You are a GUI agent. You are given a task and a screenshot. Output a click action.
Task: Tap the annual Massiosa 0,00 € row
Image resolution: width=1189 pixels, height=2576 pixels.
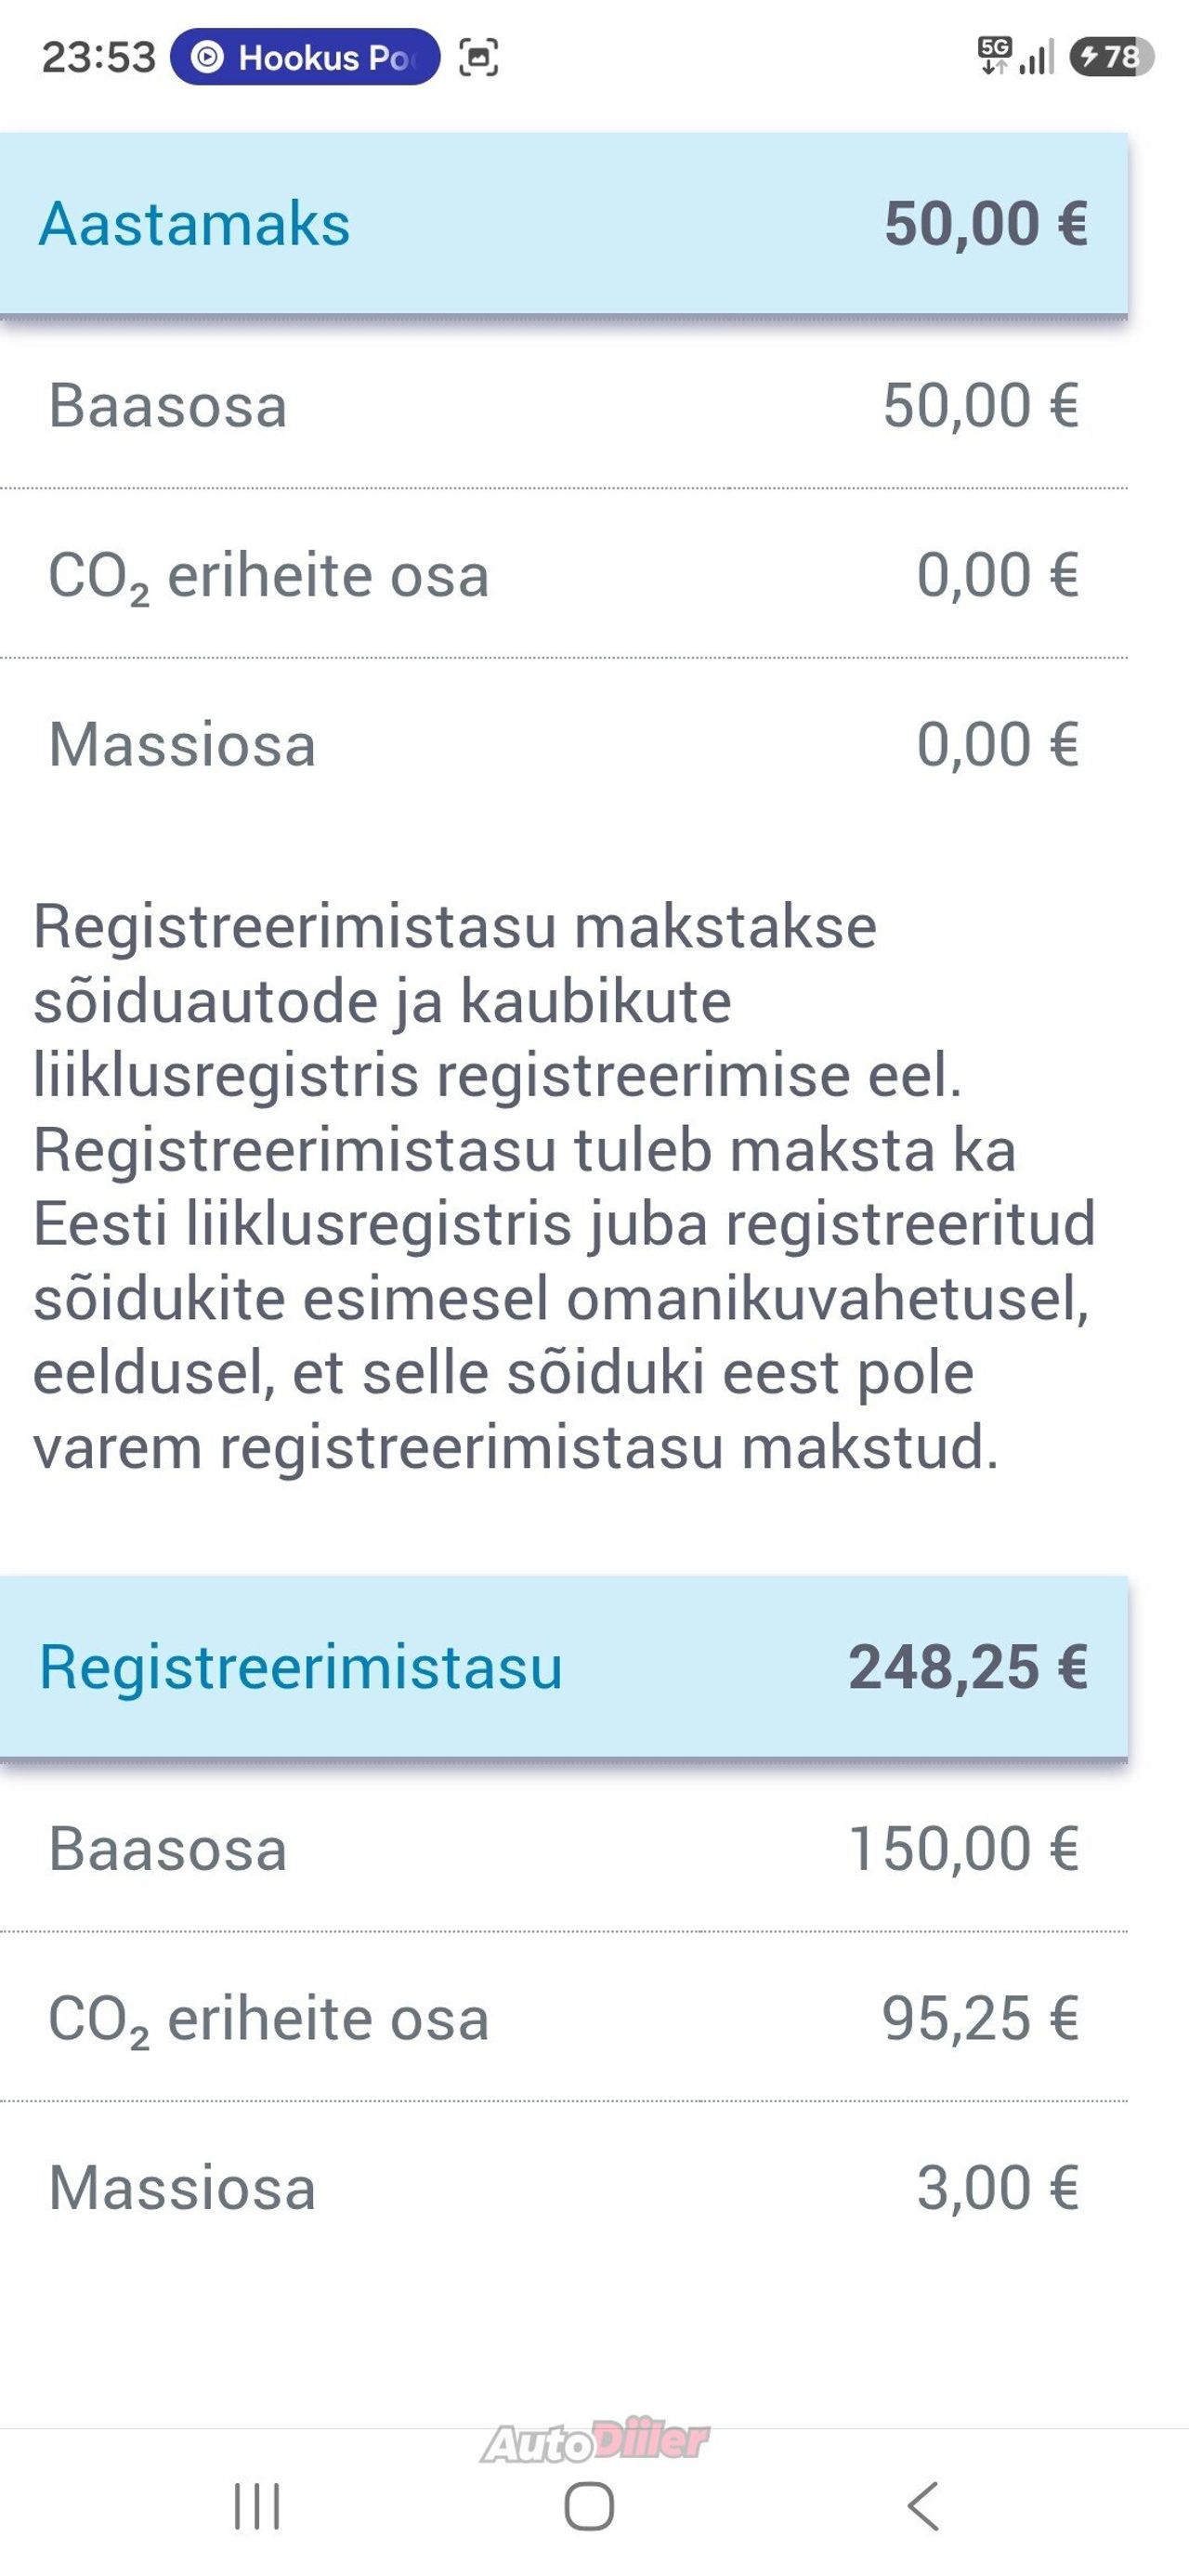564,745
